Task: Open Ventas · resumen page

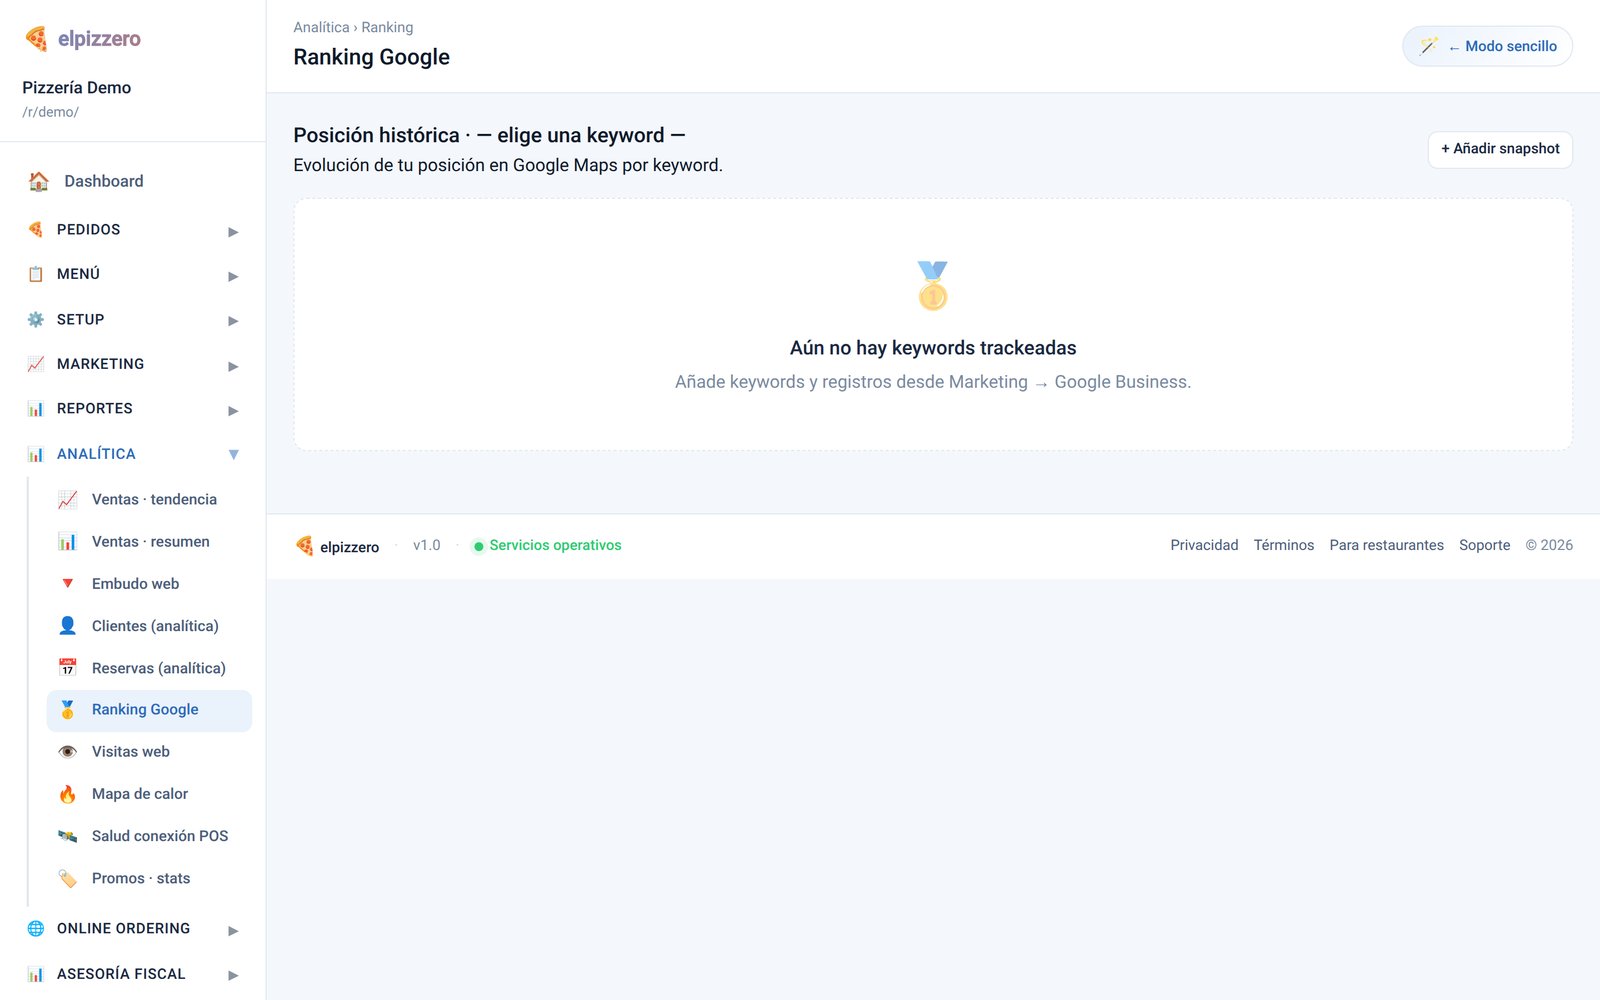Action: click(151, 541)
